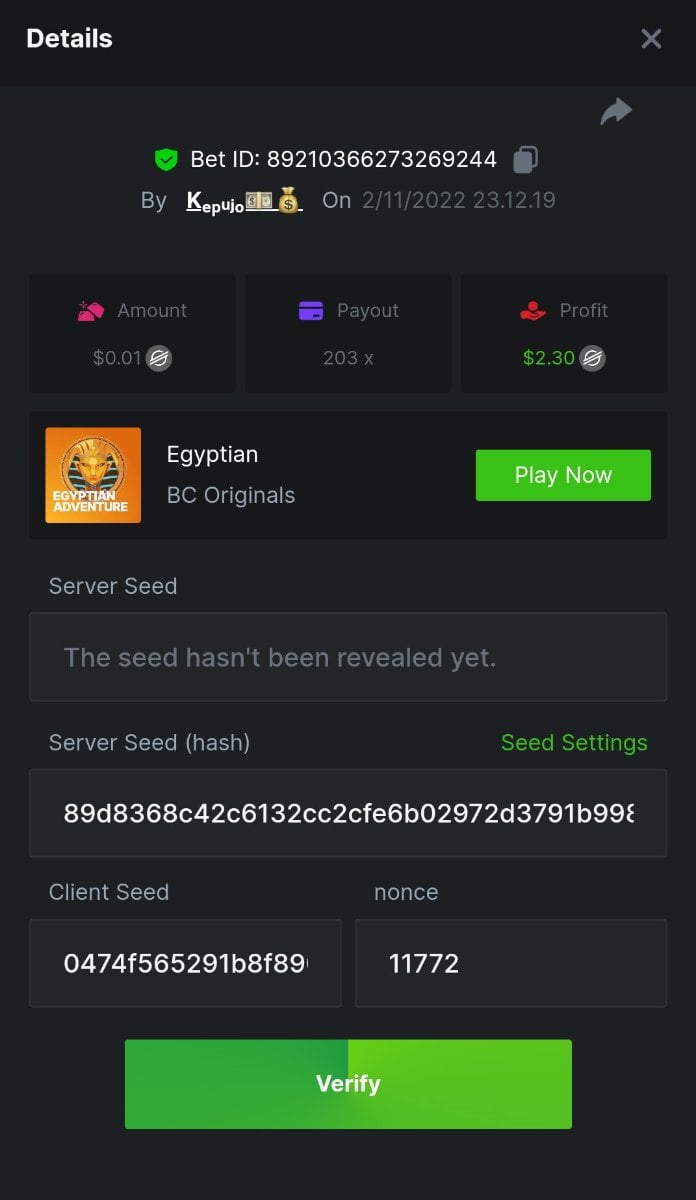This screenshot has width=696, height=1200.
Task: Click the nonce field showing 11772
Action: 510,963
